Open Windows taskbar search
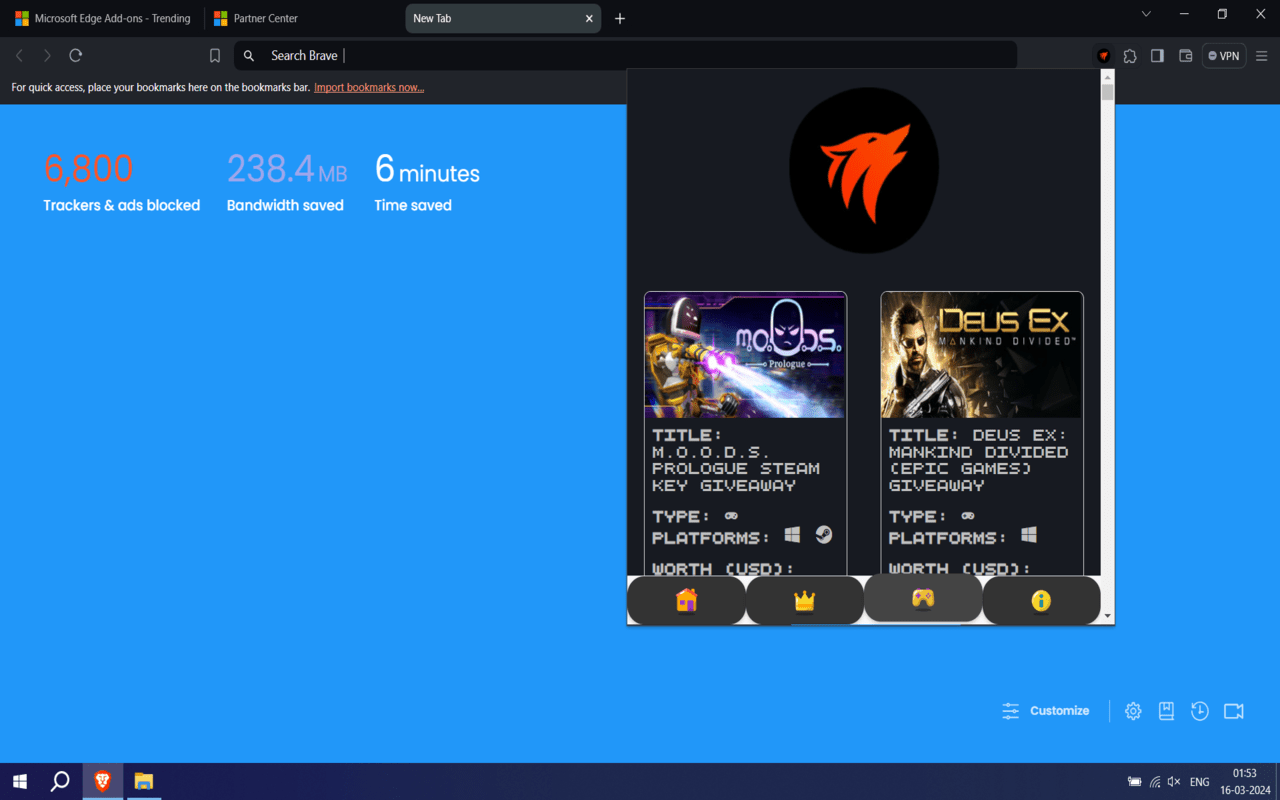Image resolution: width=1280 pixels, height=800 pixels. 60,781
